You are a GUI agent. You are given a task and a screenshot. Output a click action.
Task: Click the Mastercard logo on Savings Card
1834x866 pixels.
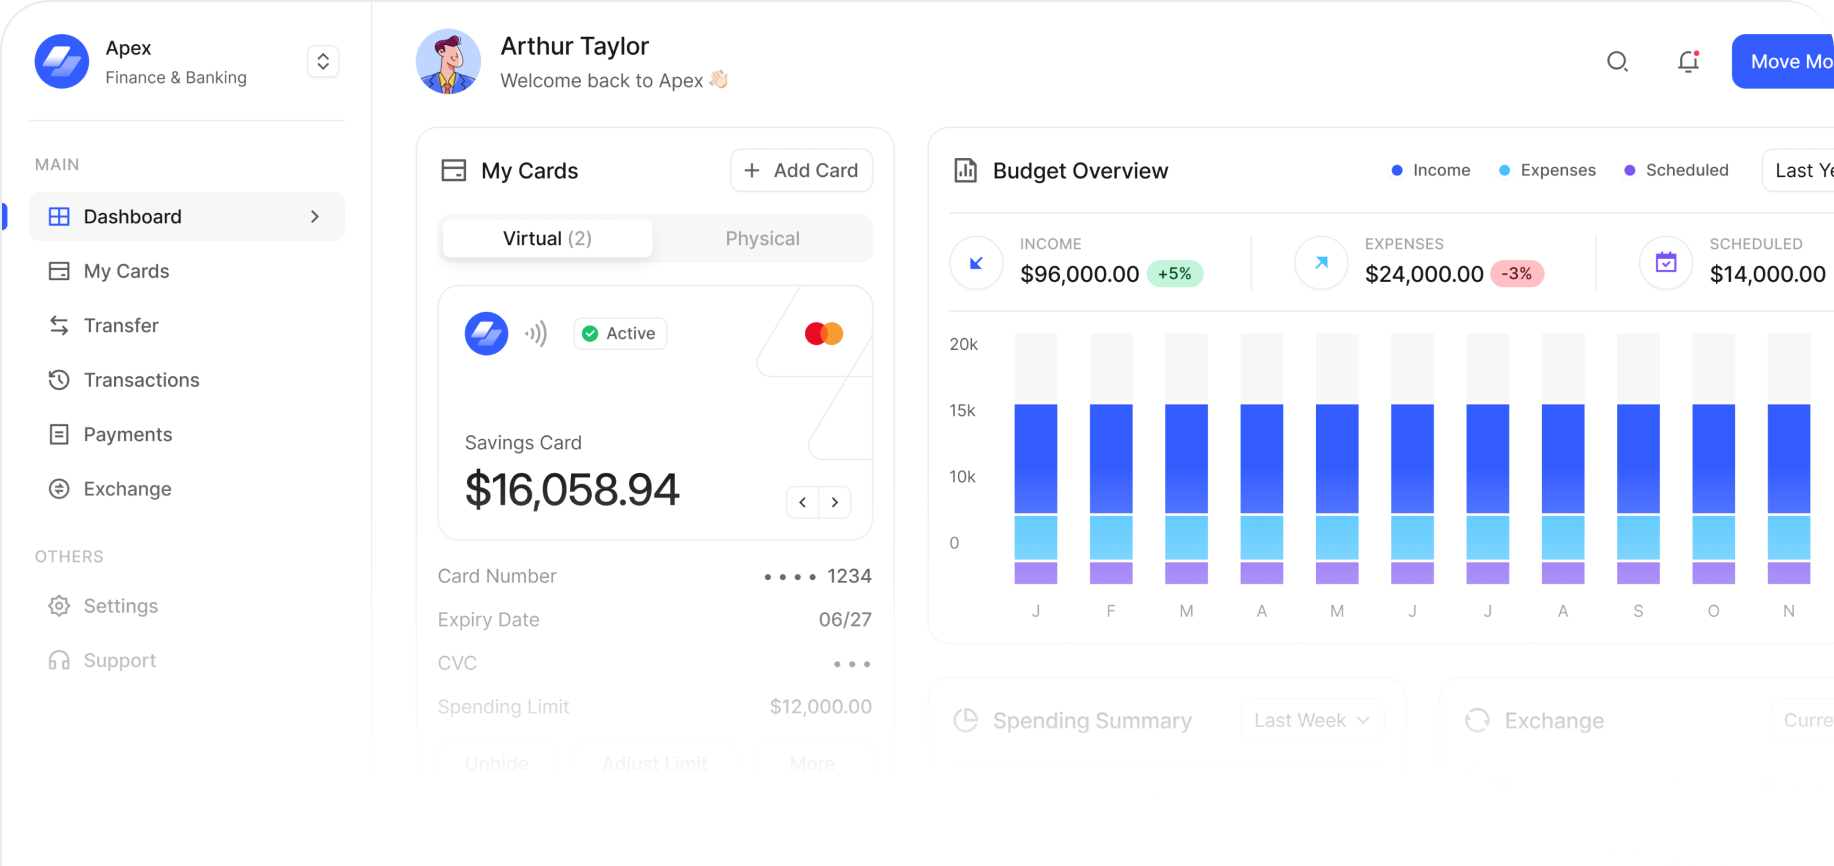coord(824,334)
